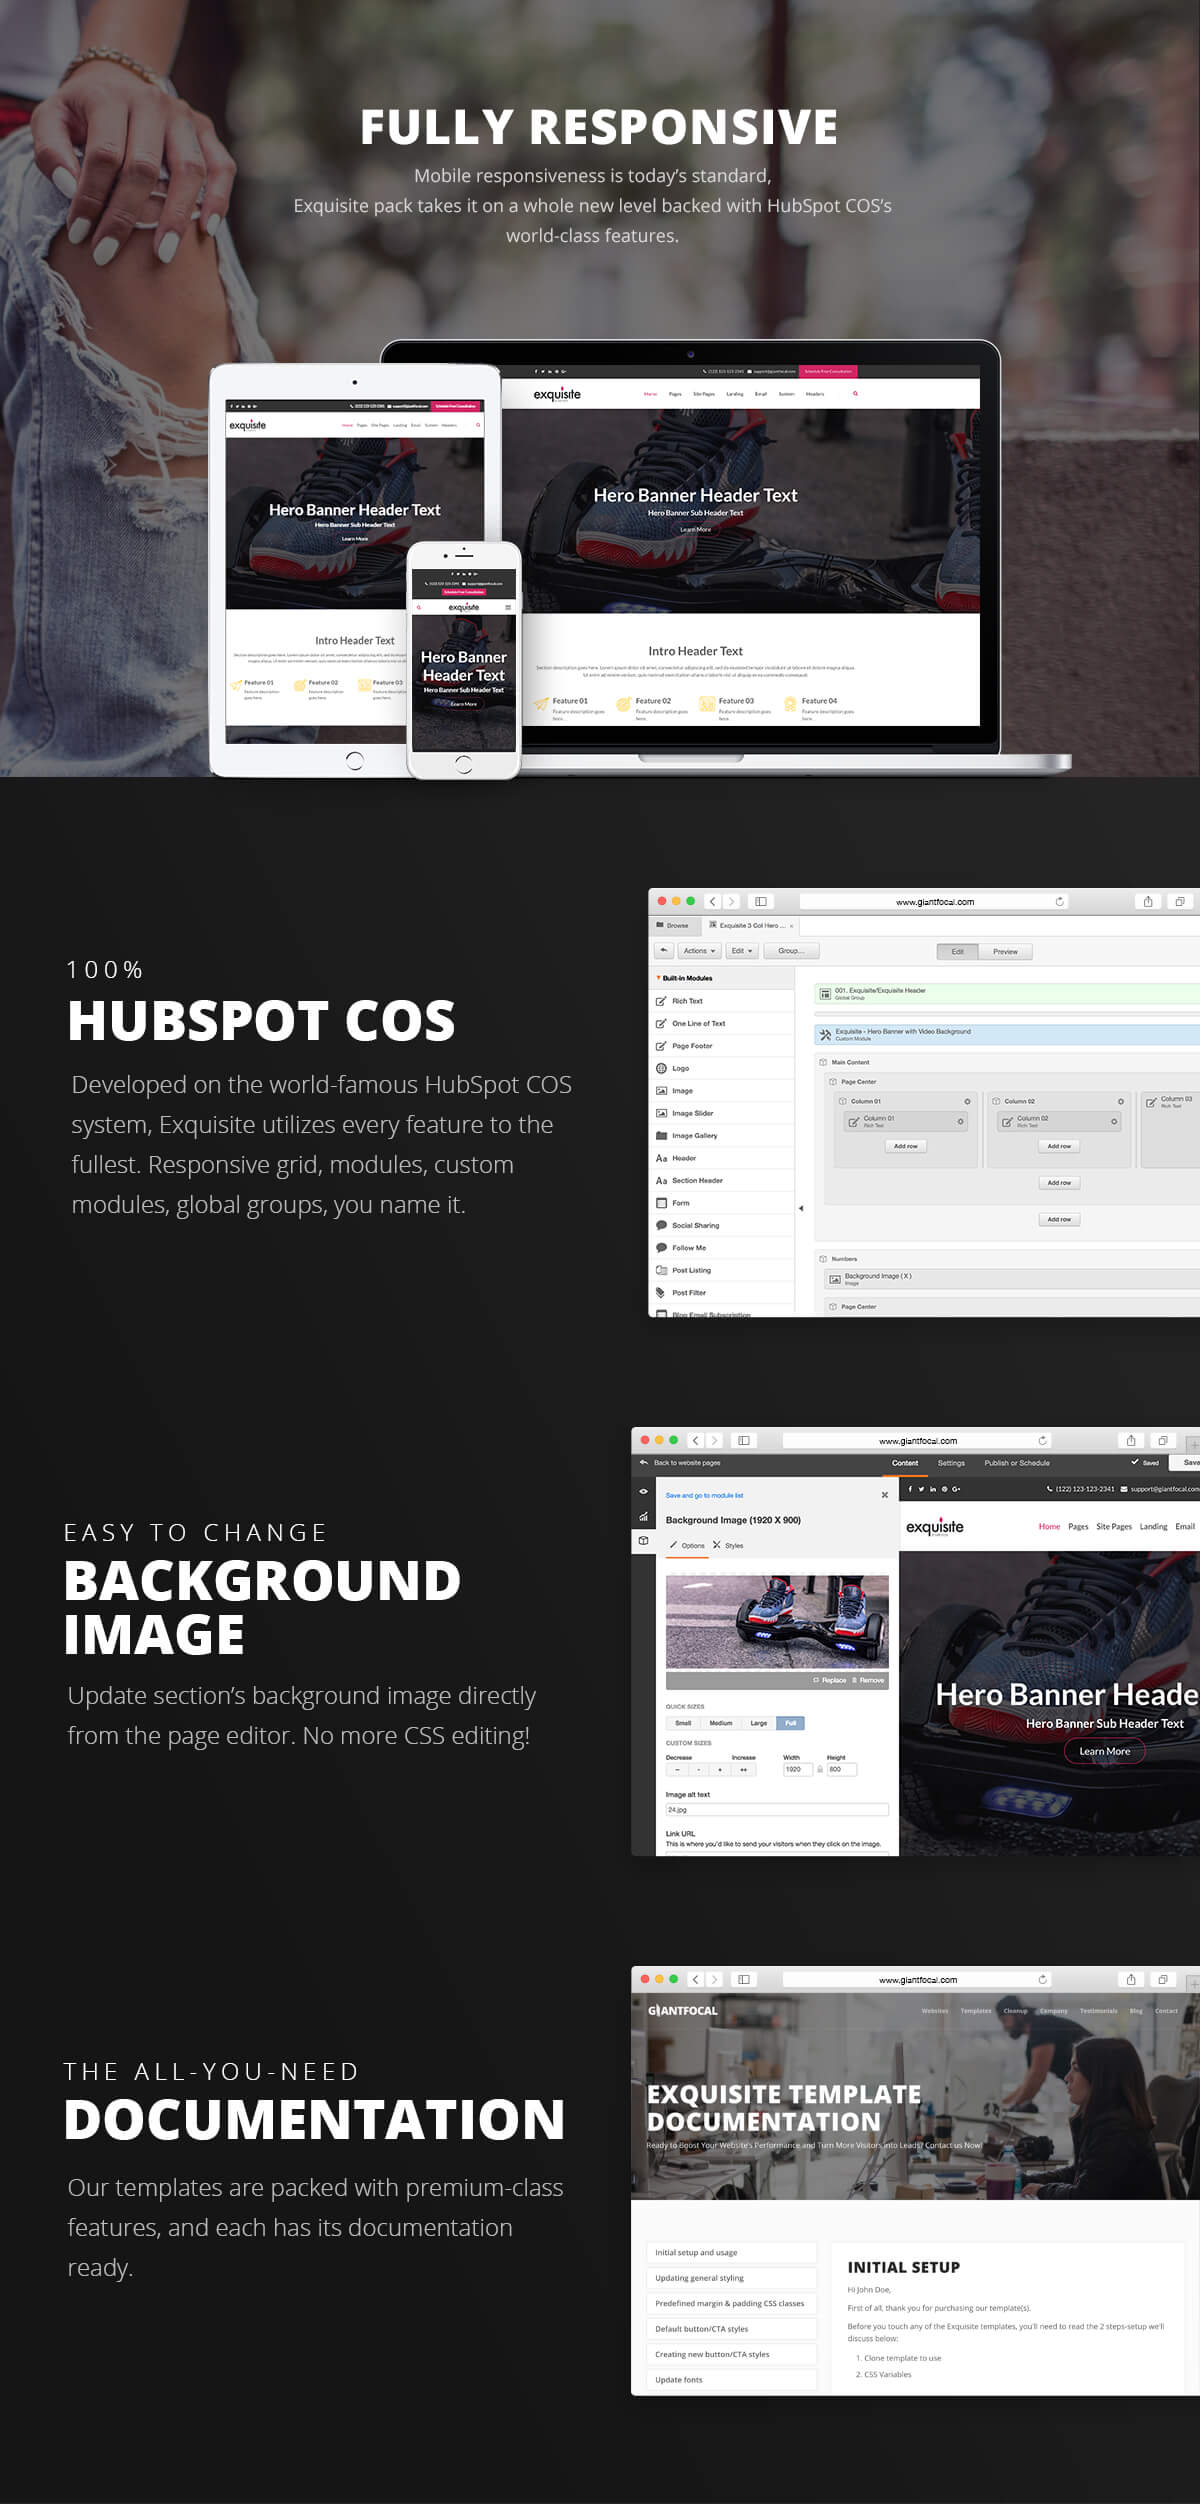This screenshot has width=1200, height=2504.
Task: Open the Edit dropdown menu
Action: (x=741, y=951)
